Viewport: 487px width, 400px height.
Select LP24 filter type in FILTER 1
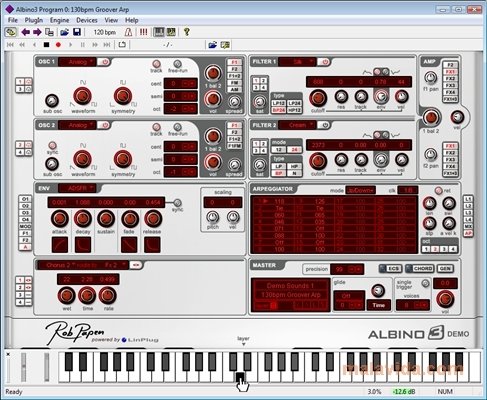(x=294, y=103)
